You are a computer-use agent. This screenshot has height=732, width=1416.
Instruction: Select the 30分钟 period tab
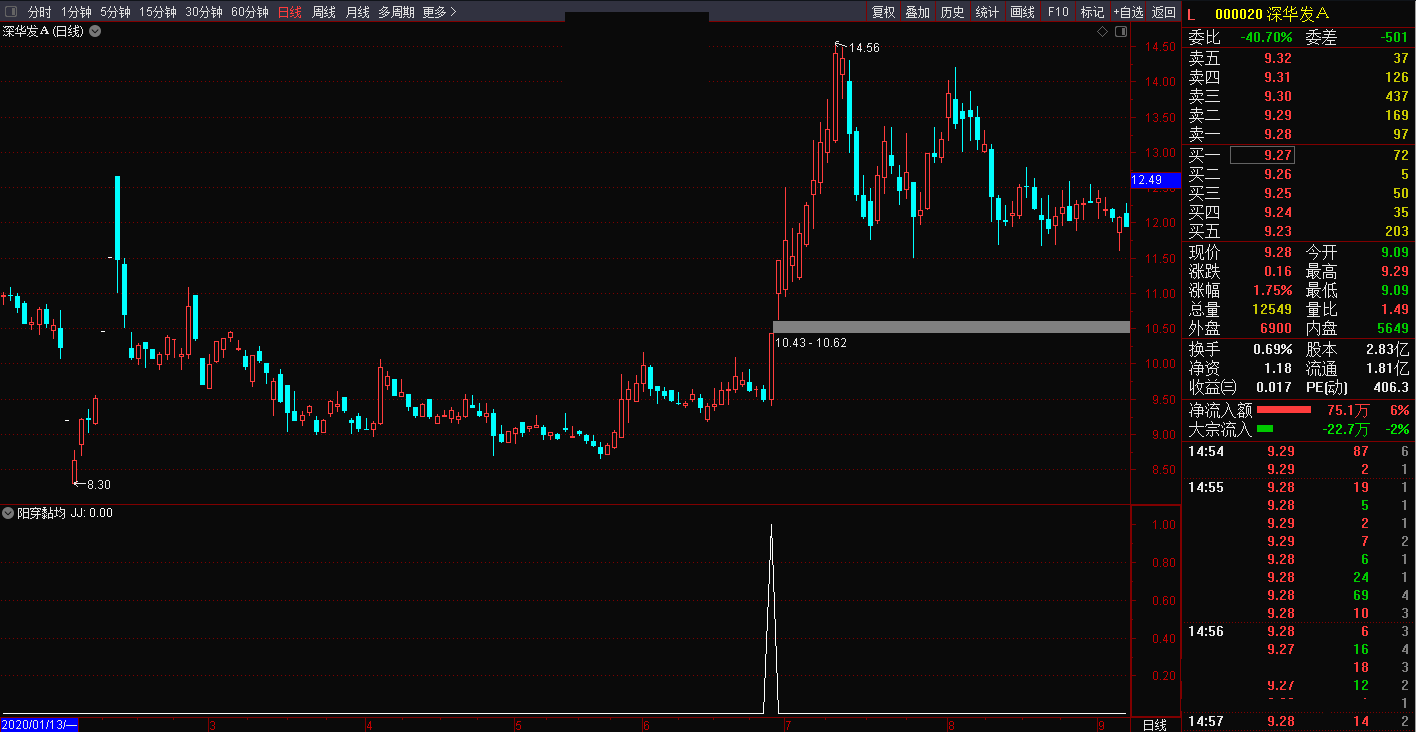click(x=204, y=12)
